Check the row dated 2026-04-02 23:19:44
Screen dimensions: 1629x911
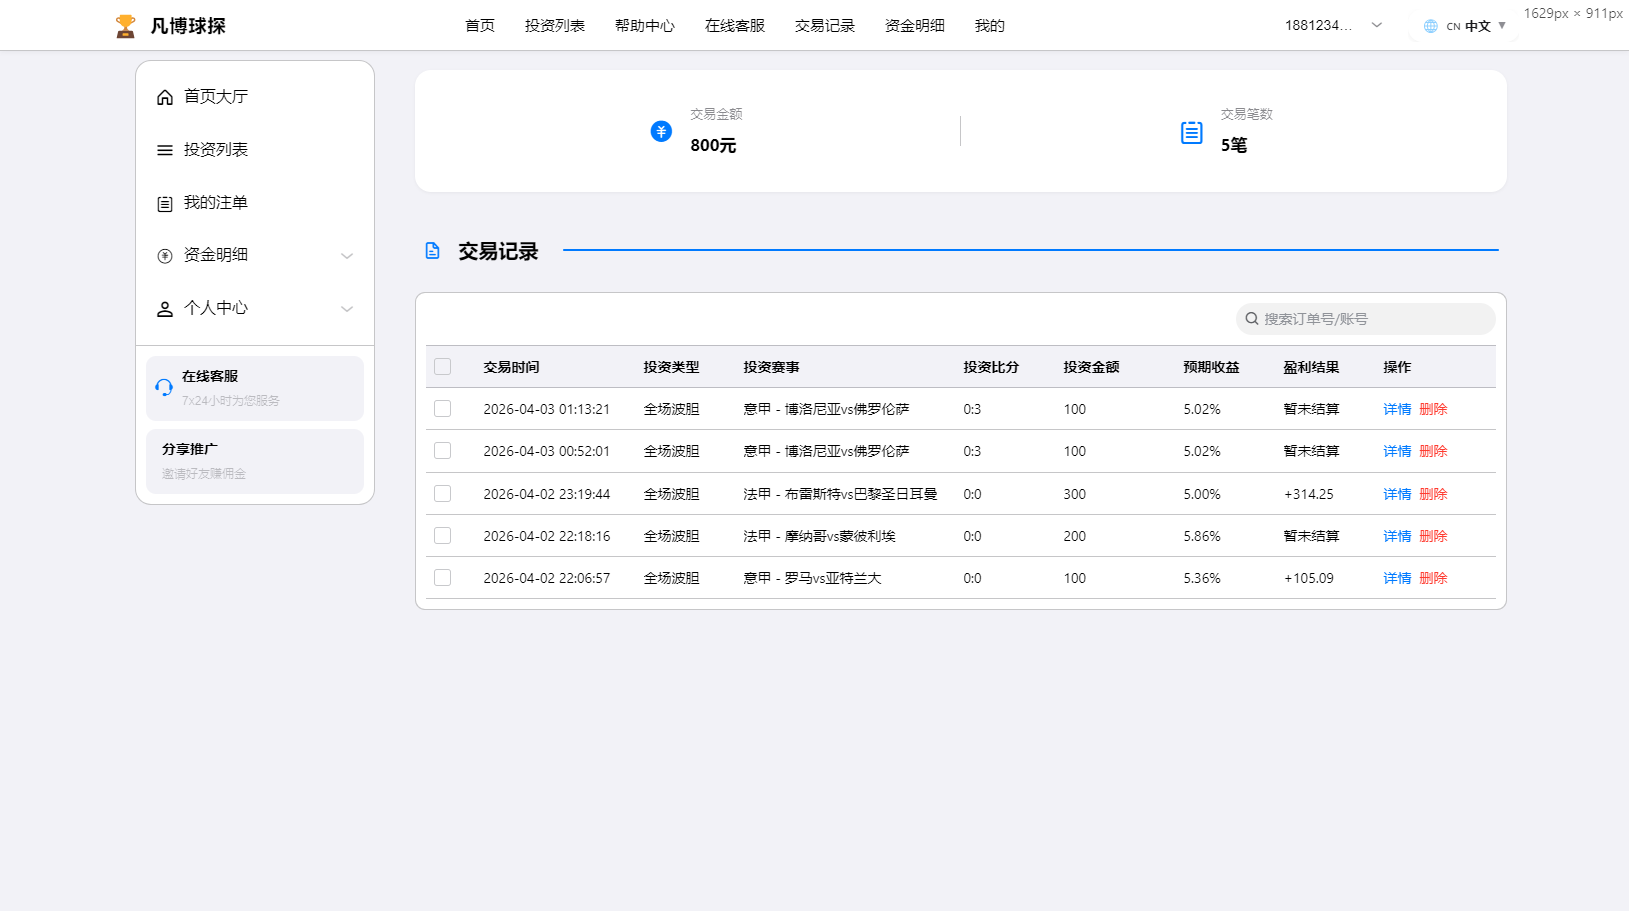click(443, 494)
